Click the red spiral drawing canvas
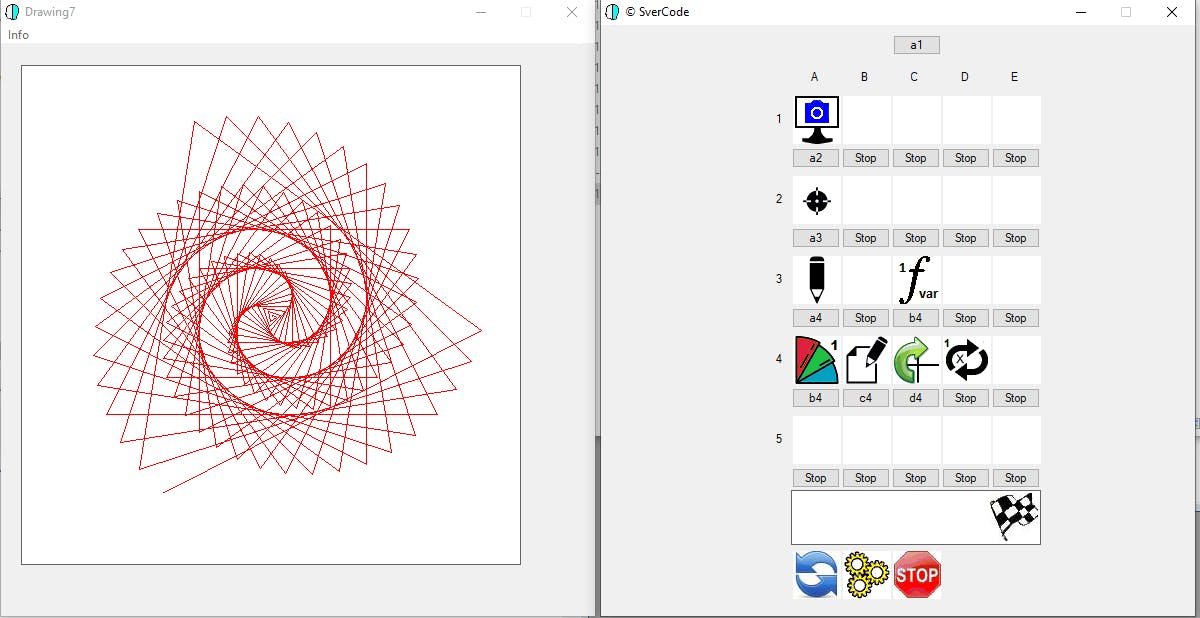 (271, 315)
